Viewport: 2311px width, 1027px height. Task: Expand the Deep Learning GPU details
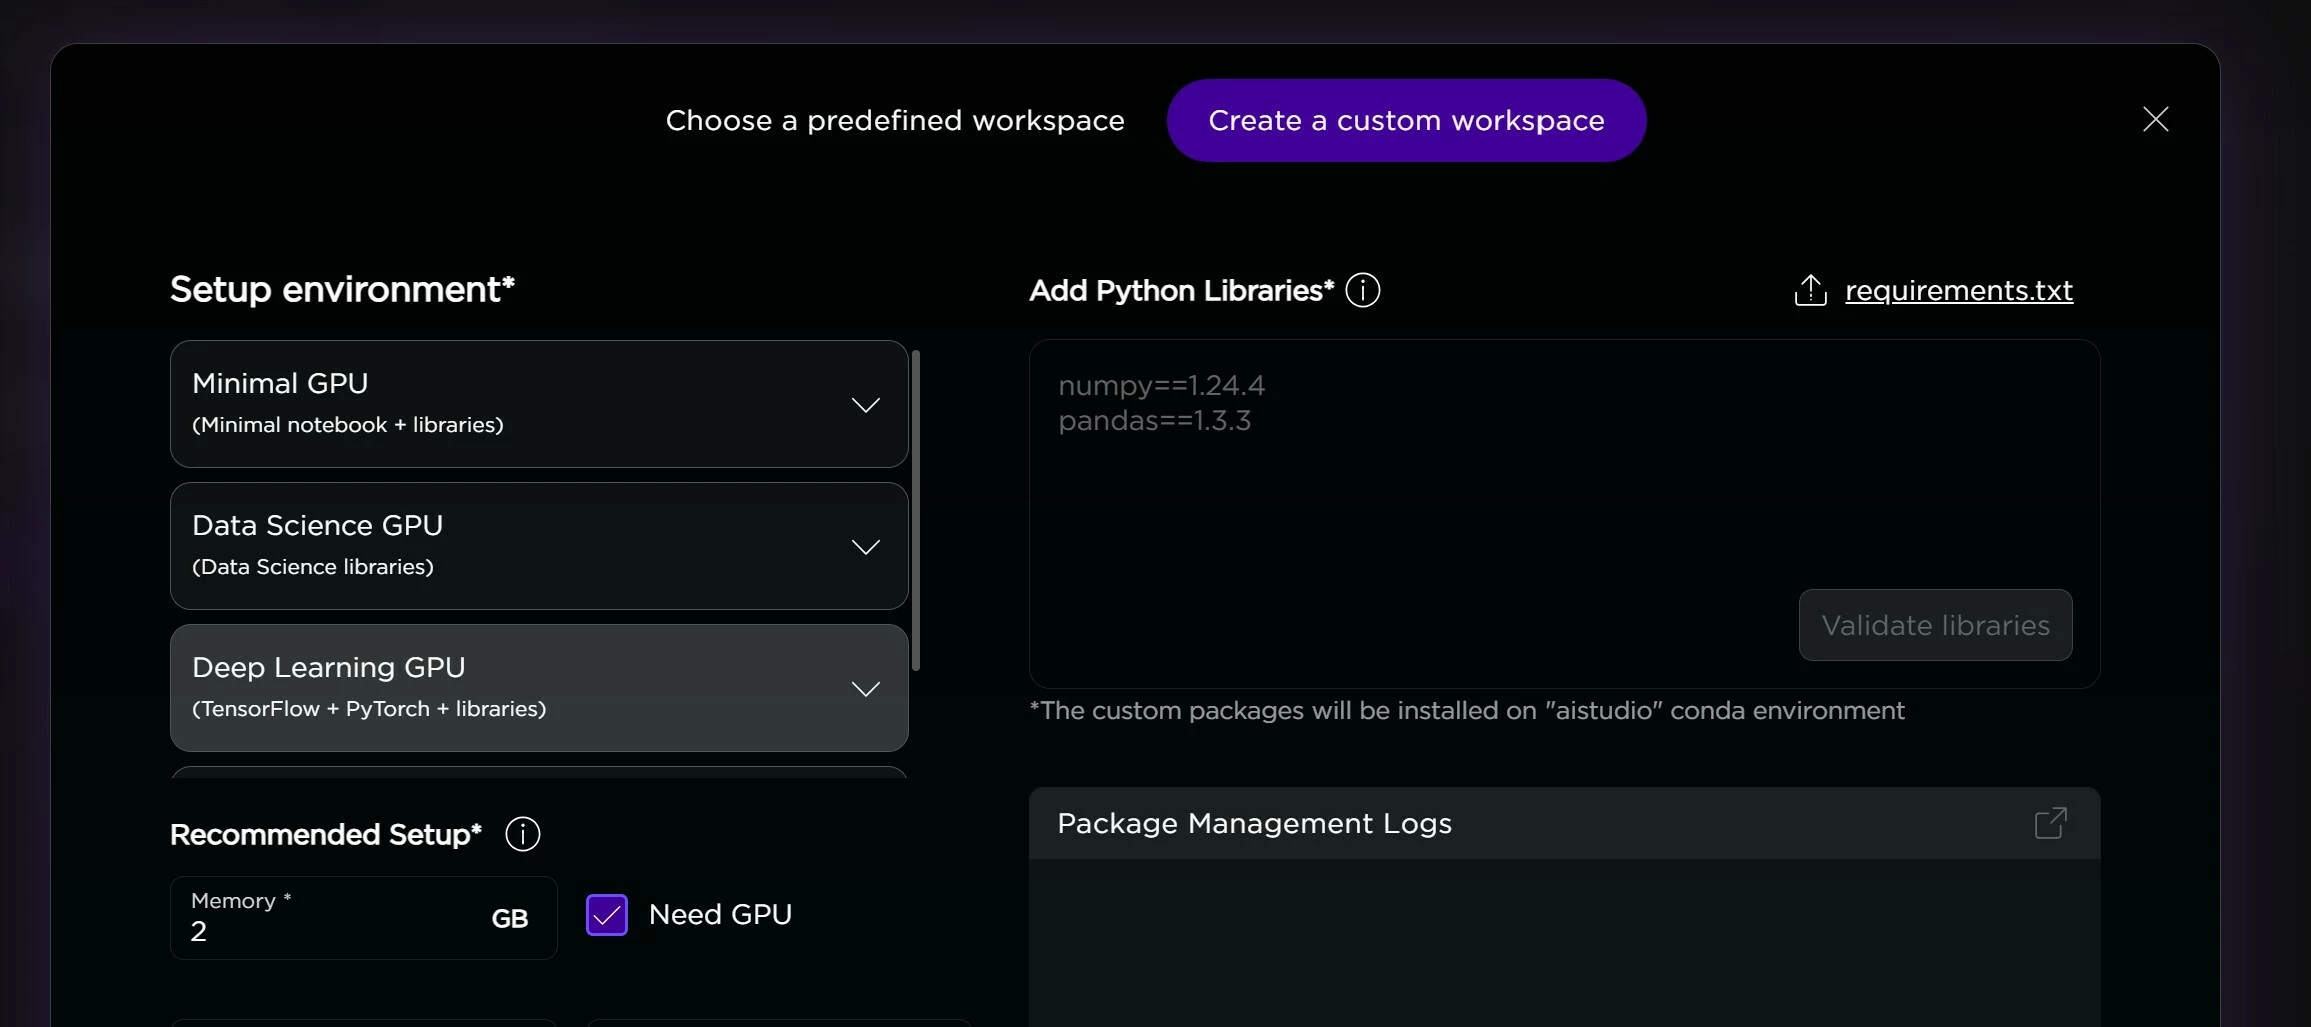pyautogui.click(x=866, y=688)
